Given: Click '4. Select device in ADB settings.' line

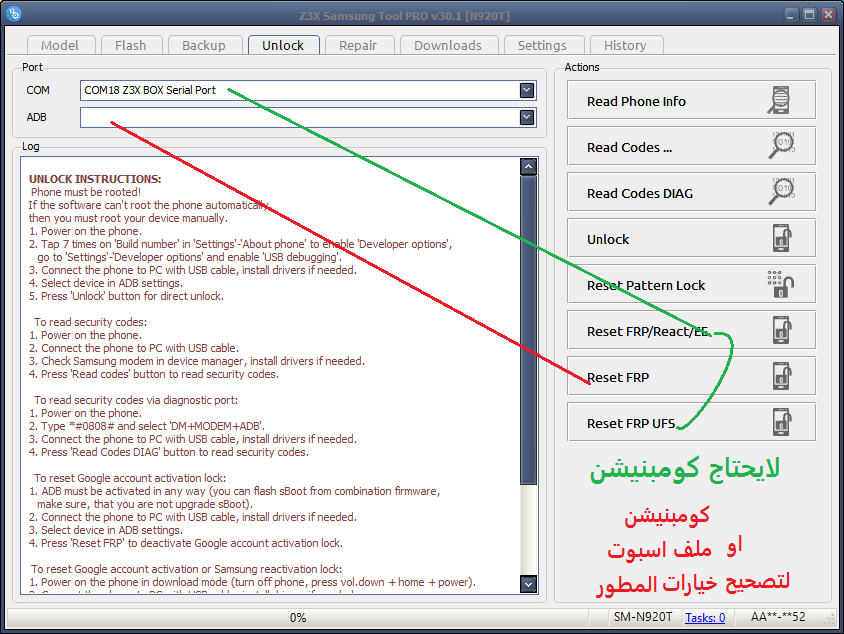Looking at the screenshot, I should [x=106, y=283].
